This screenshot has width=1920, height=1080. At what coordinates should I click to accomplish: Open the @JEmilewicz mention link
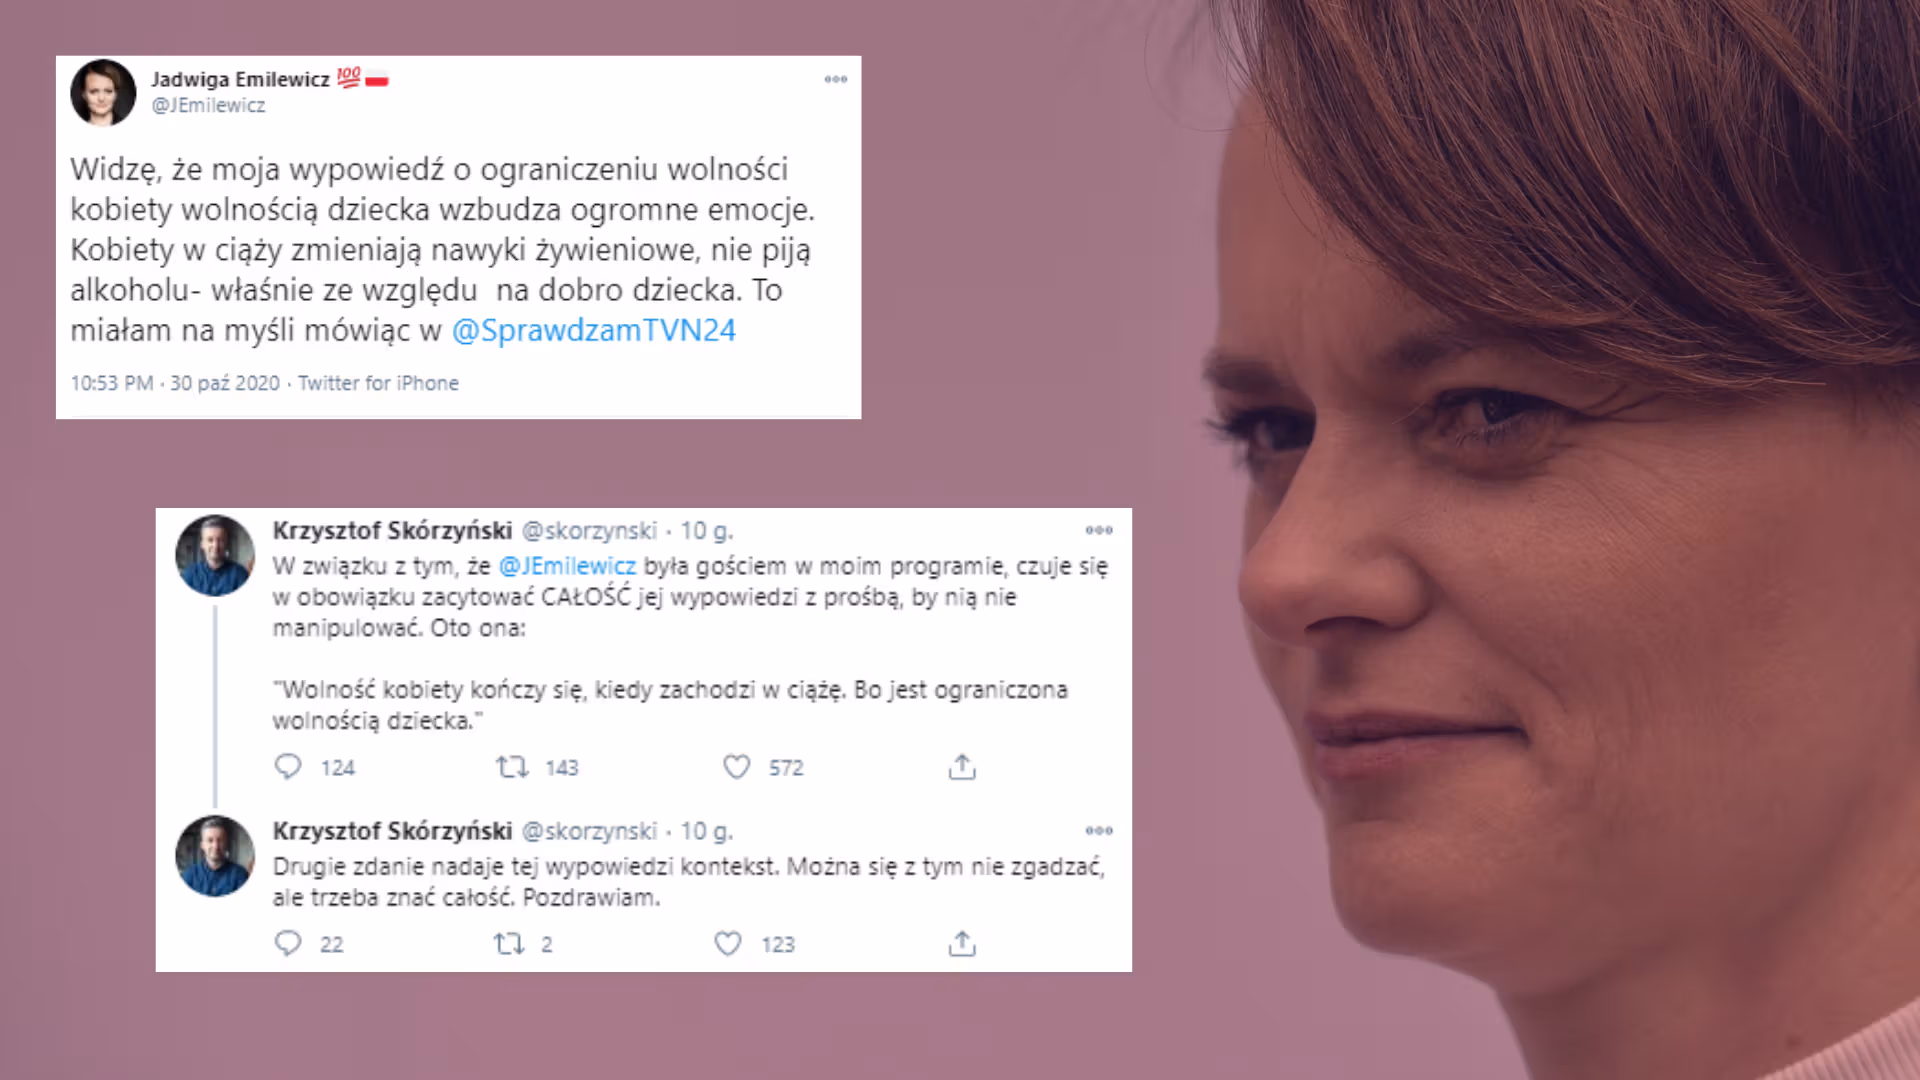point(567,566)
